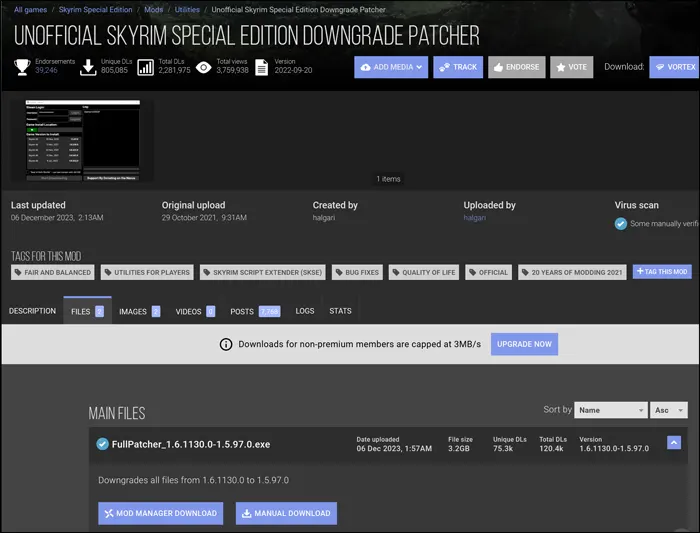The image size is (700, 533).
Task: Click the file size value 3.2GB
Action: (x=459, y=448)
